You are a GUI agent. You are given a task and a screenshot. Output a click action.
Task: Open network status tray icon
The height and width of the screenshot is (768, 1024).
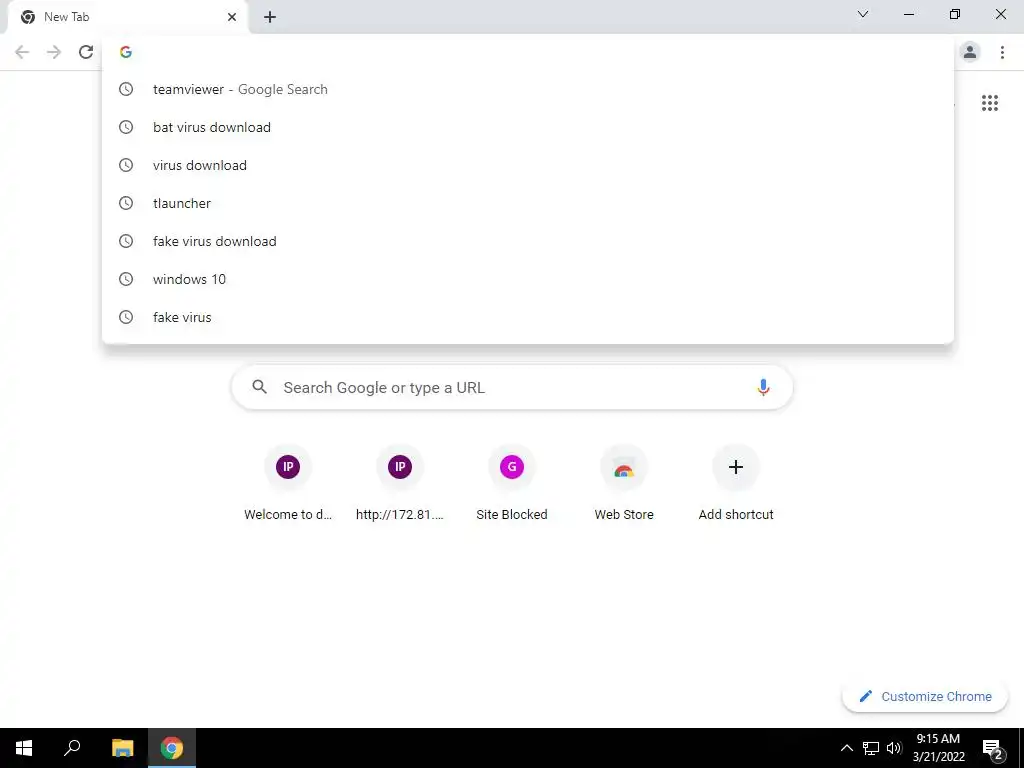[x=871, y=748]
